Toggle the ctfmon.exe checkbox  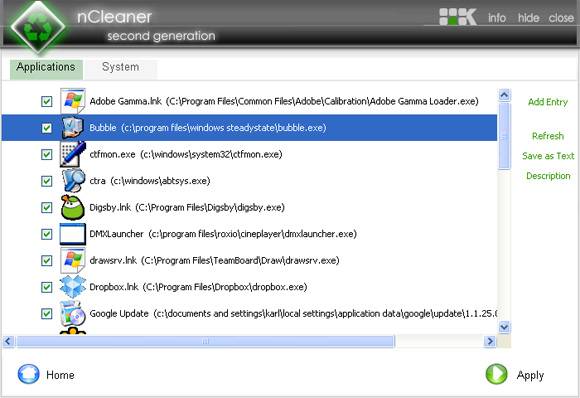[47, 155]
